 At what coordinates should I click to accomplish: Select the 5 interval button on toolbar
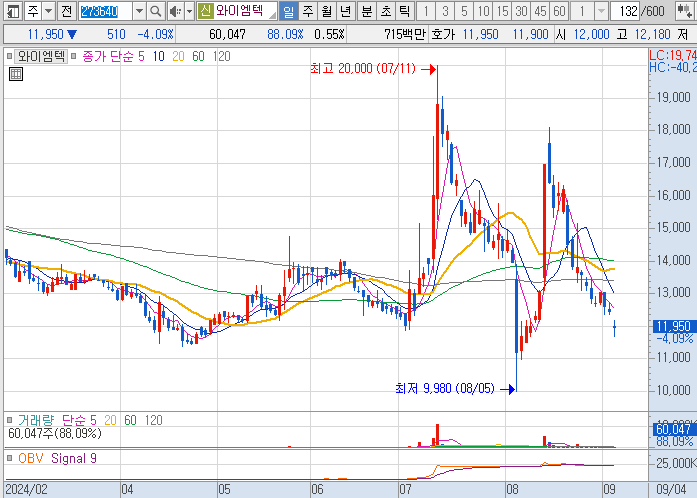point(464,11)
